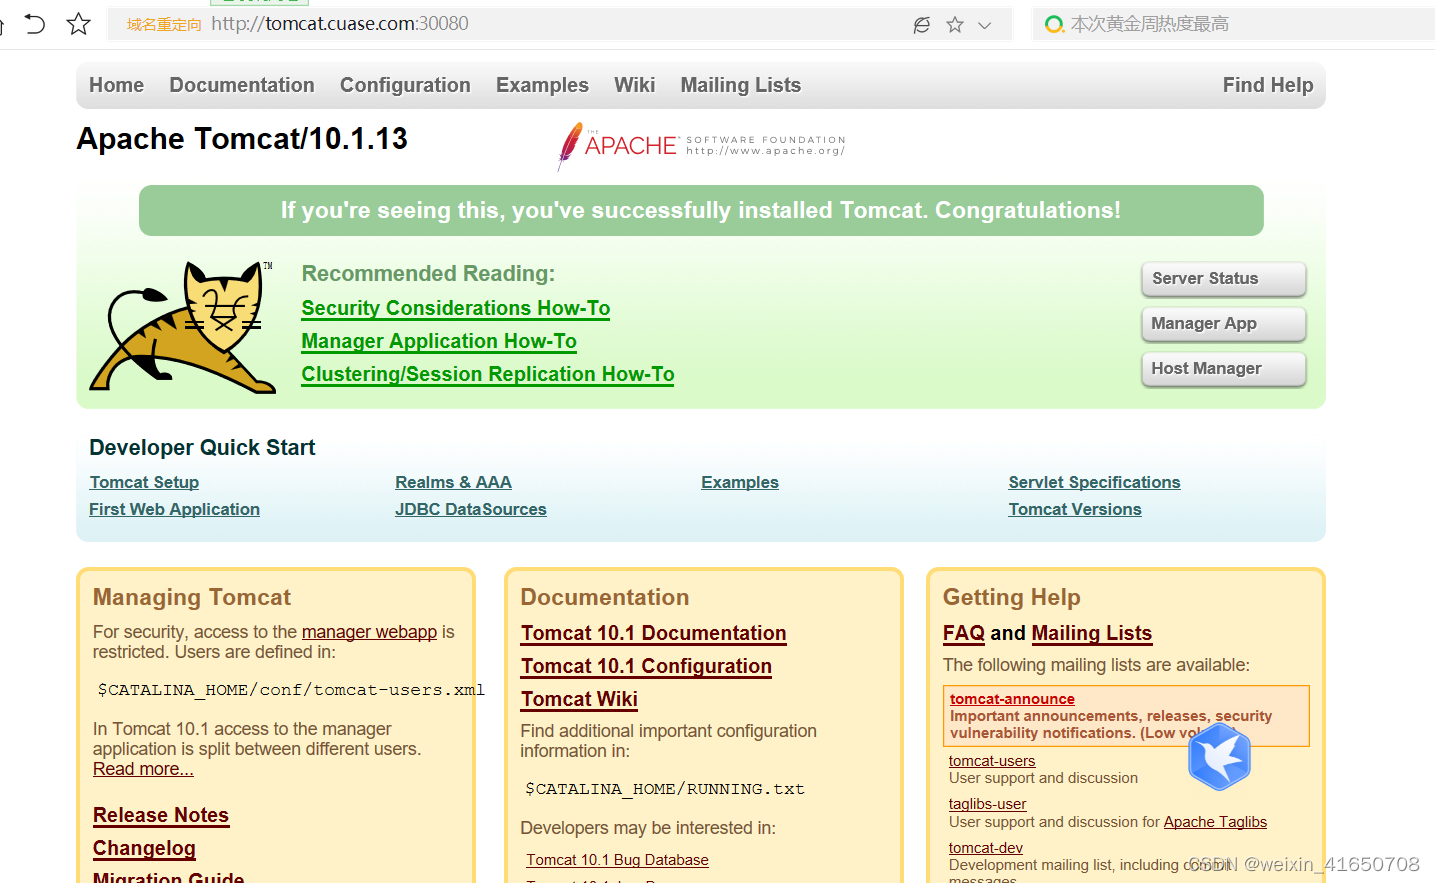1435x883 pixels.
Task: Open the manager webapp link
Action: [x=370, y=633]
